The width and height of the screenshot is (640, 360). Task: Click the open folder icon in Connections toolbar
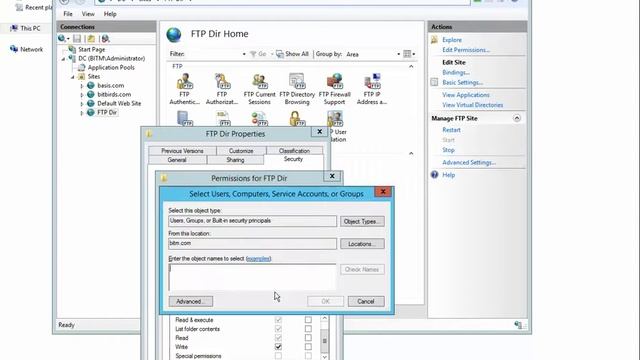point(91,39)
